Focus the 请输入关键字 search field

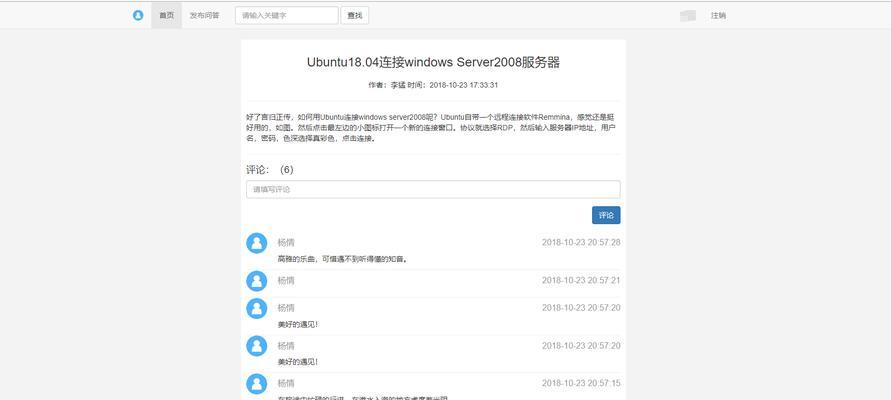pyautogui.click(x=287, y=15)
